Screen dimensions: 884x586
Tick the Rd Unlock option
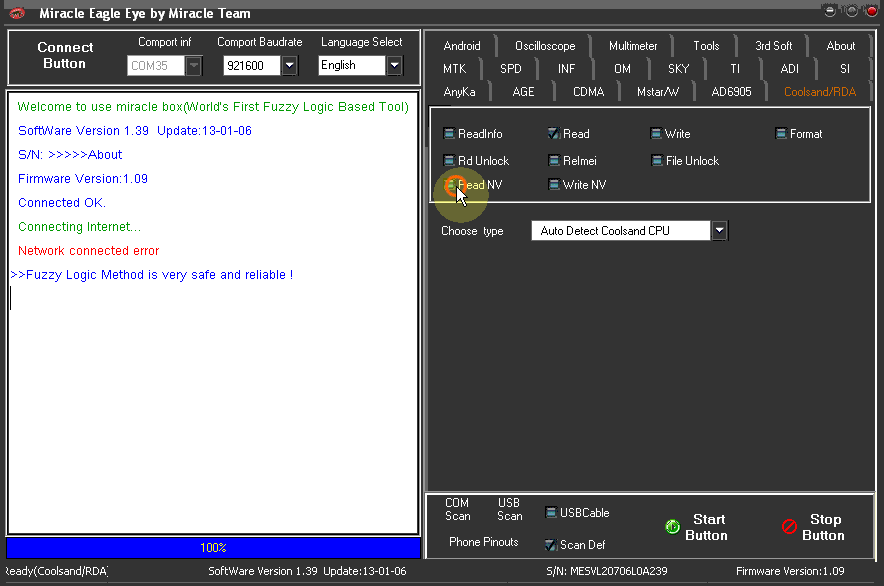point(449,161)
